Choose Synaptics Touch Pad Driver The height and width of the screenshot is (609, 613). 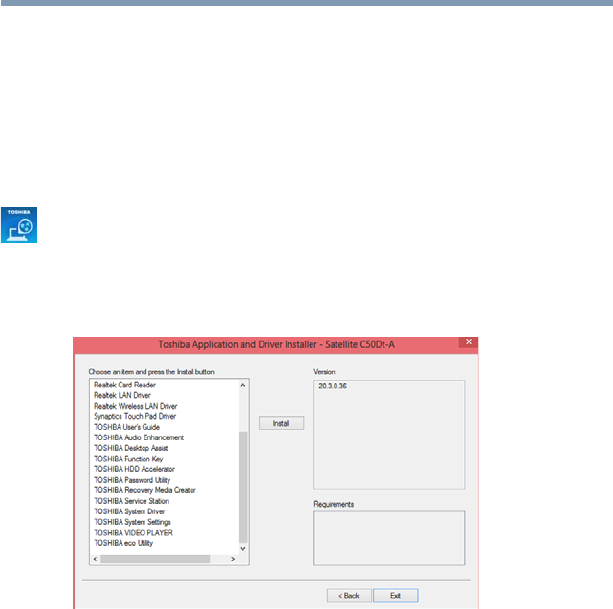pos(135,416)
